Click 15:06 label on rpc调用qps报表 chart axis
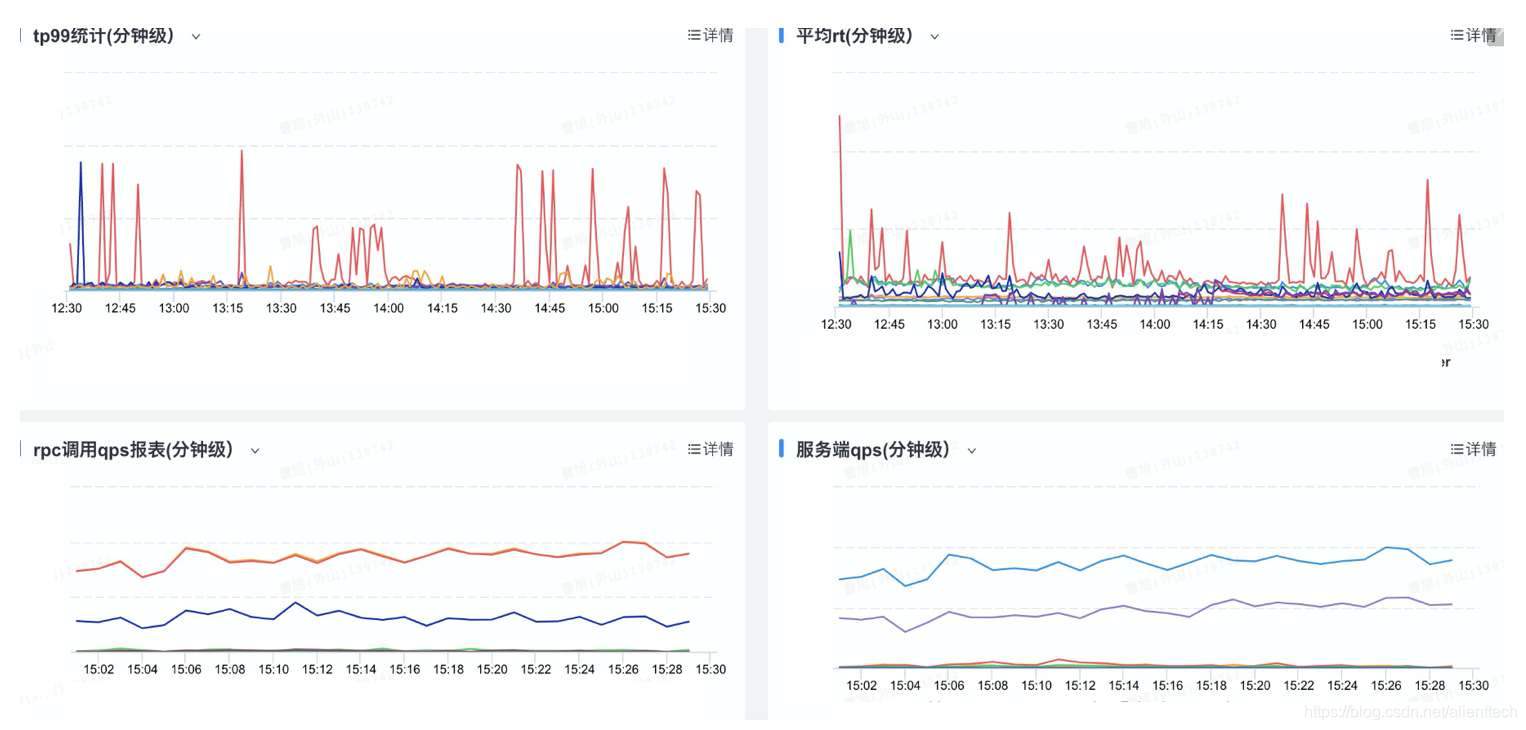Viewport: 1526px width, 730px height. [x=186, y=669]
